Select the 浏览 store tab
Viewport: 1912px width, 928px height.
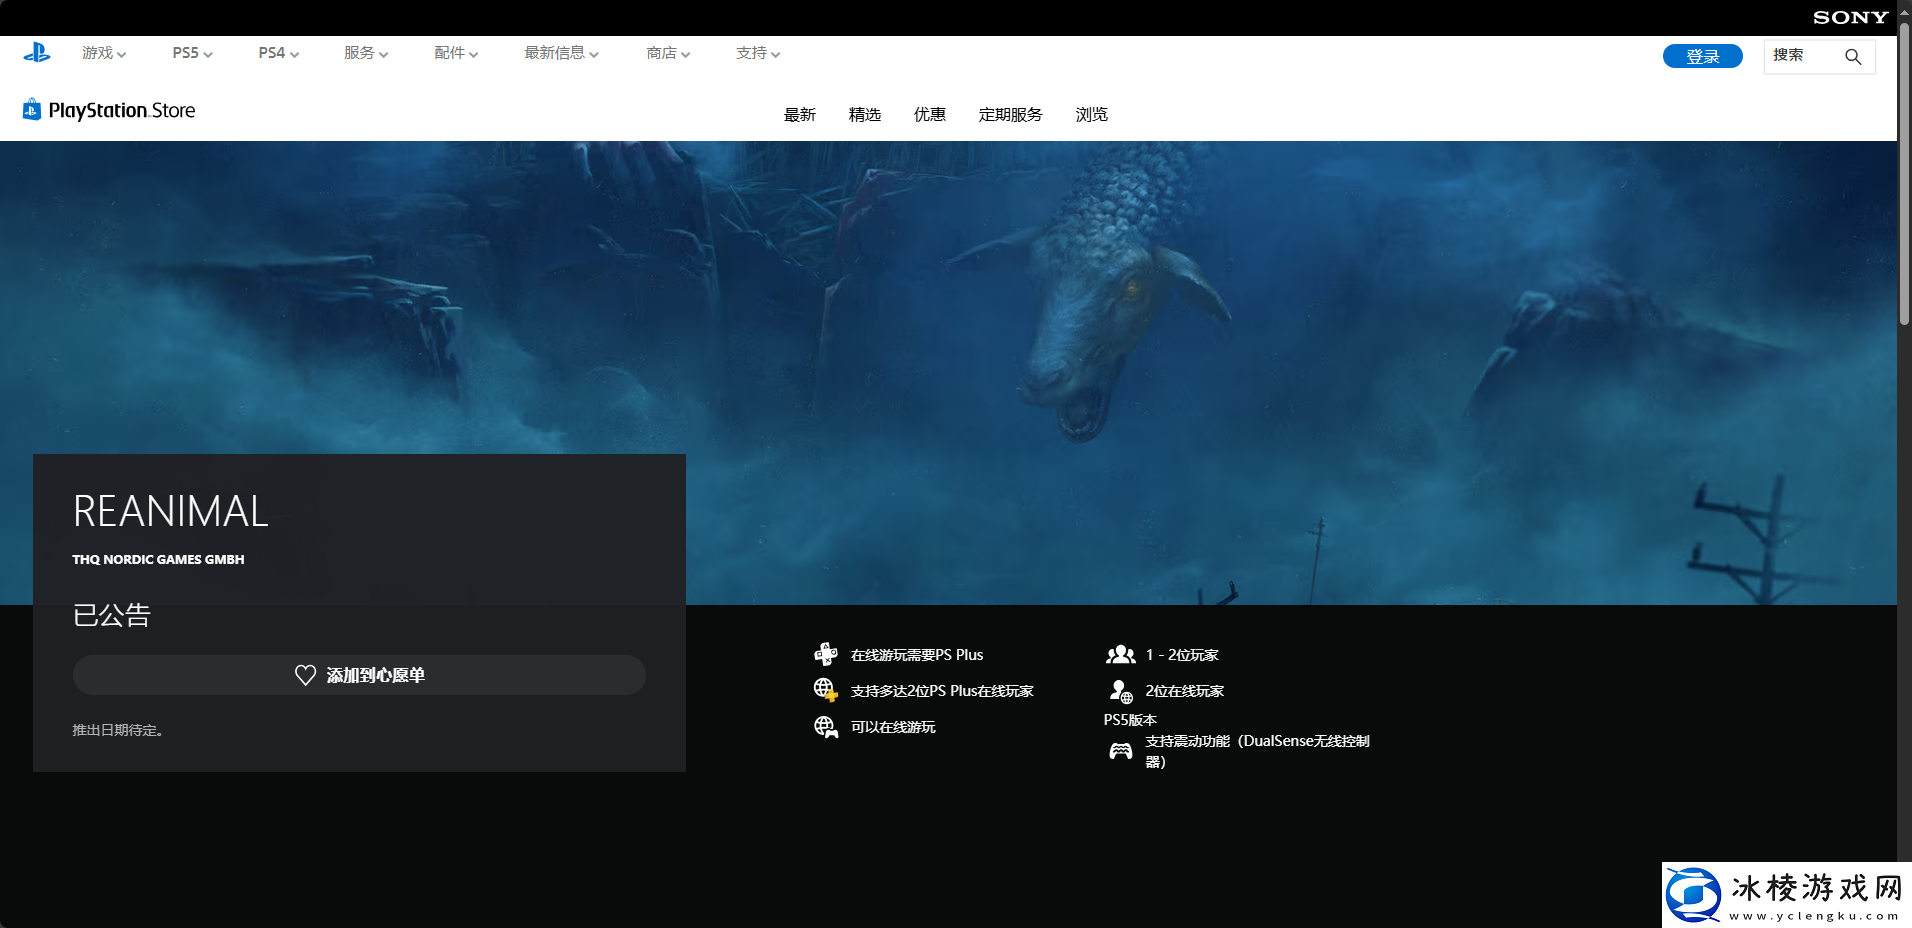point(1091,115)
